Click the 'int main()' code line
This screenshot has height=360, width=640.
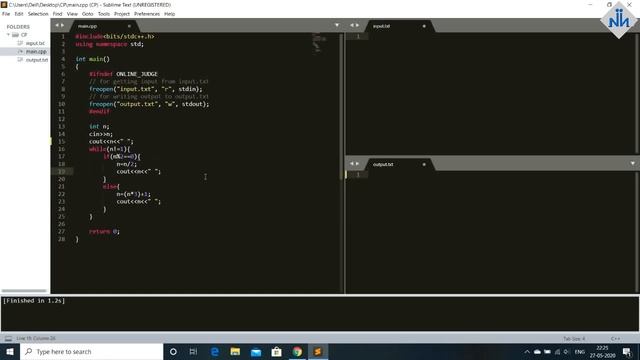click(x=93, y=59)
